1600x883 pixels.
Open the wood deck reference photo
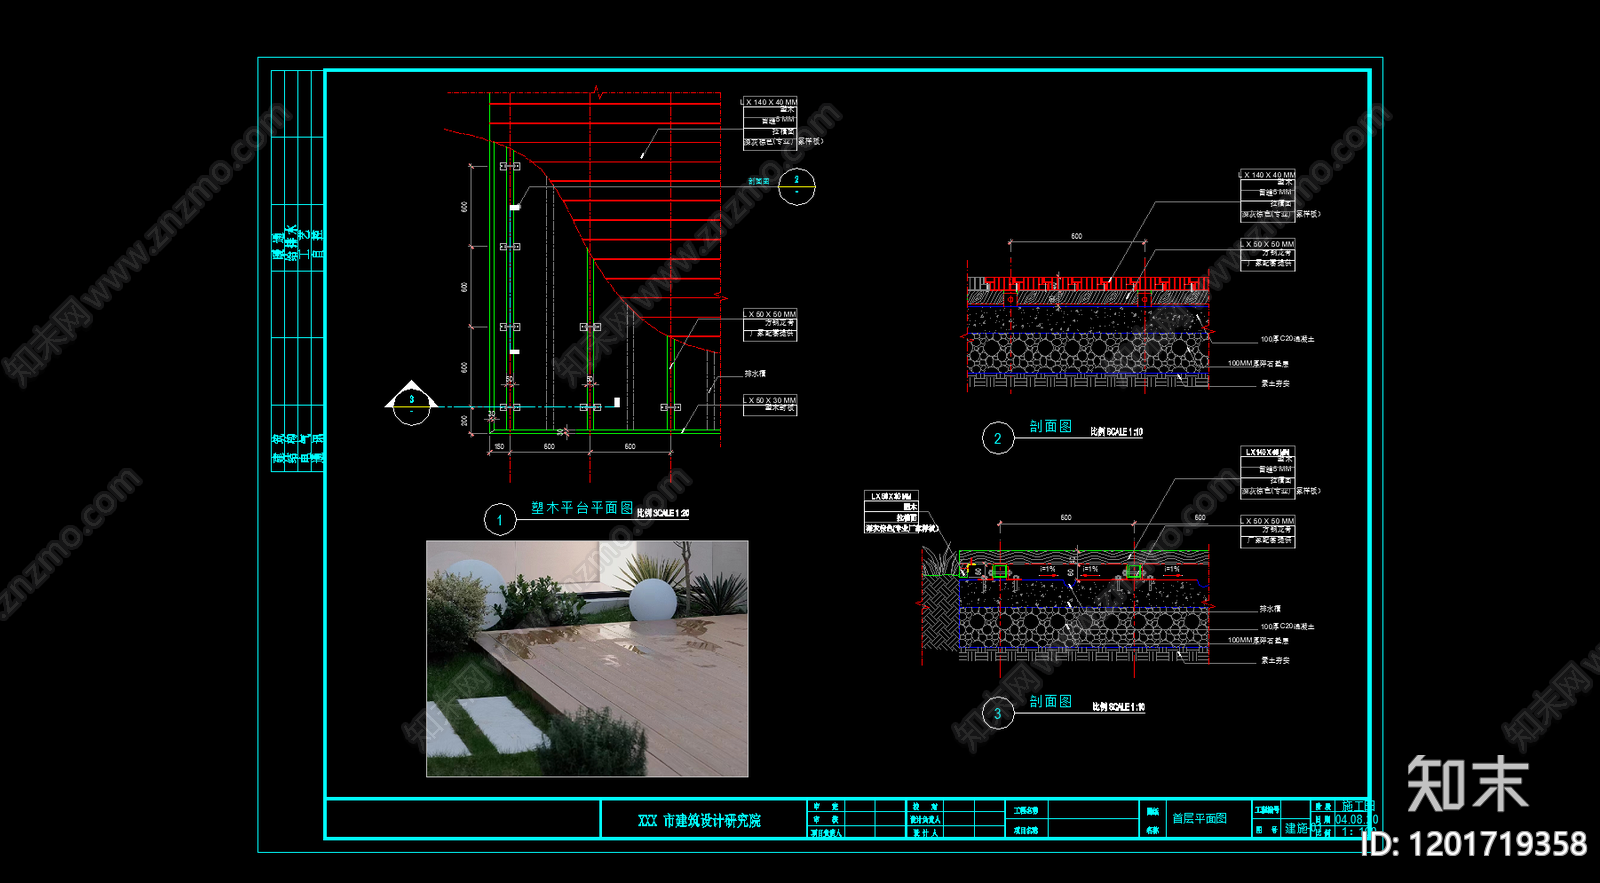[x=587, y=659]
